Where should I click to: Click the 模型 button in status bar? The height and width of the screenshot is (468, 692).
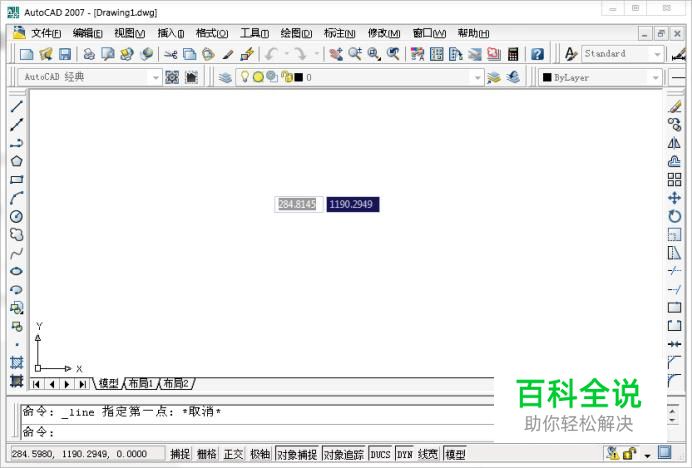pyautogui.click(x=455, y=454)
